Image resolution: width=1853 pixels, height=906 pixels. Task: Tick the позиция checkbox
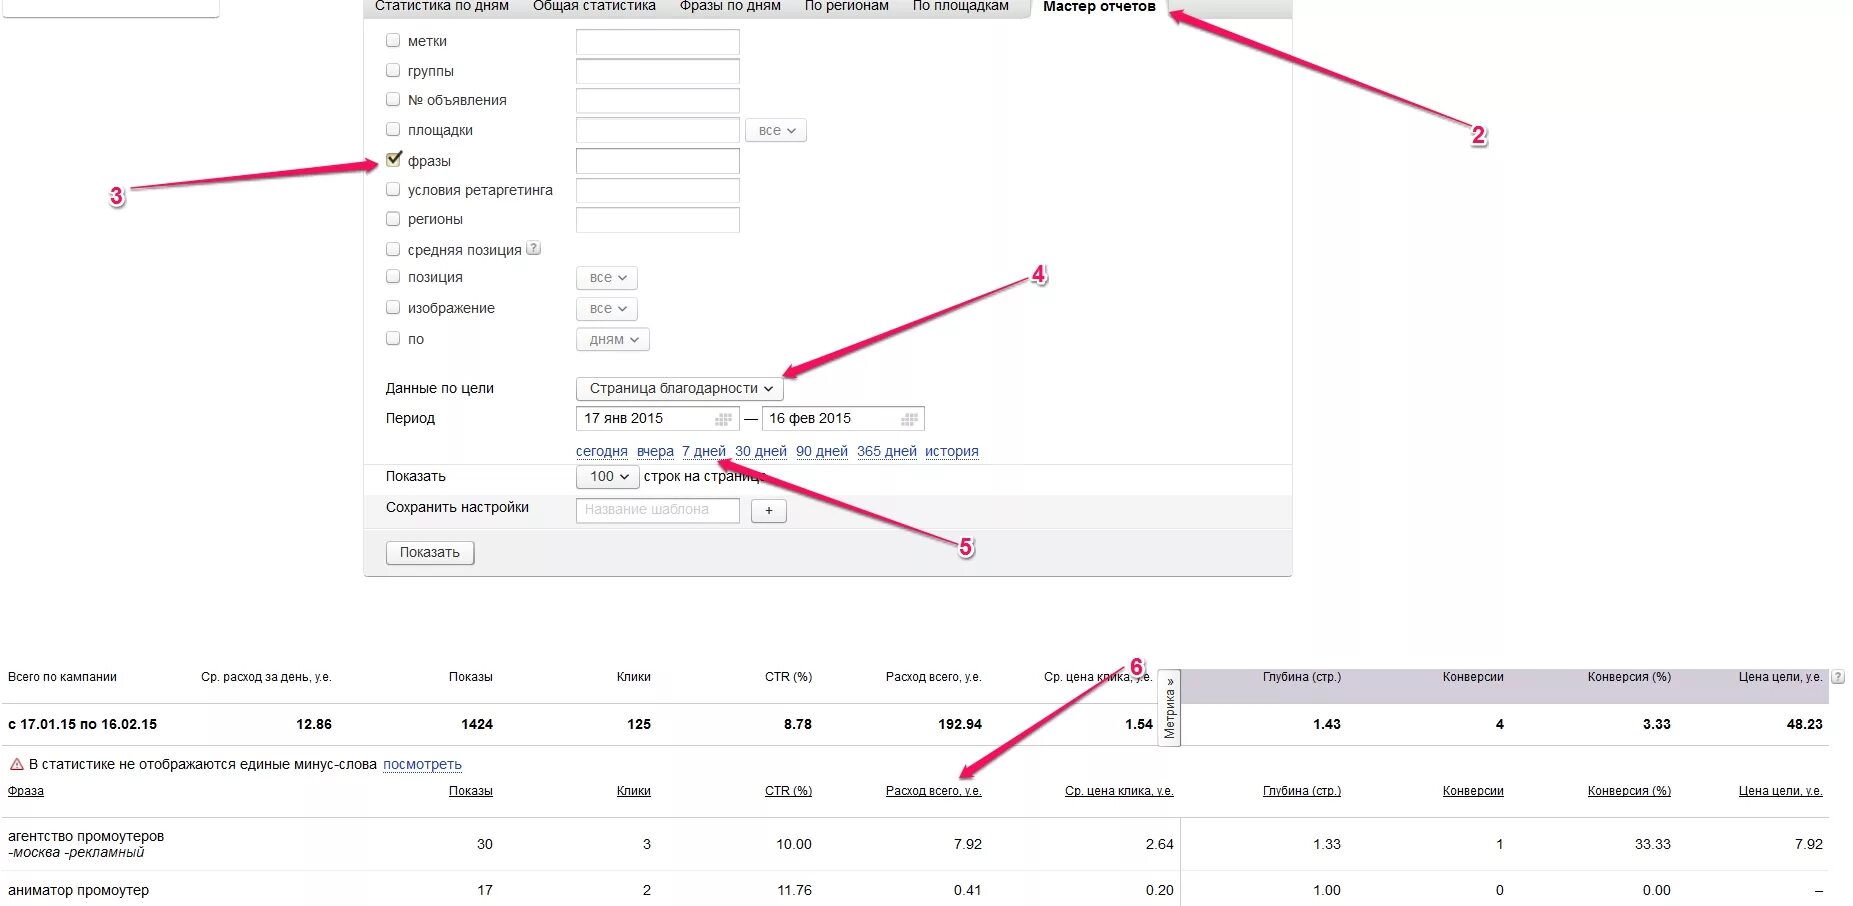(393, 276)
